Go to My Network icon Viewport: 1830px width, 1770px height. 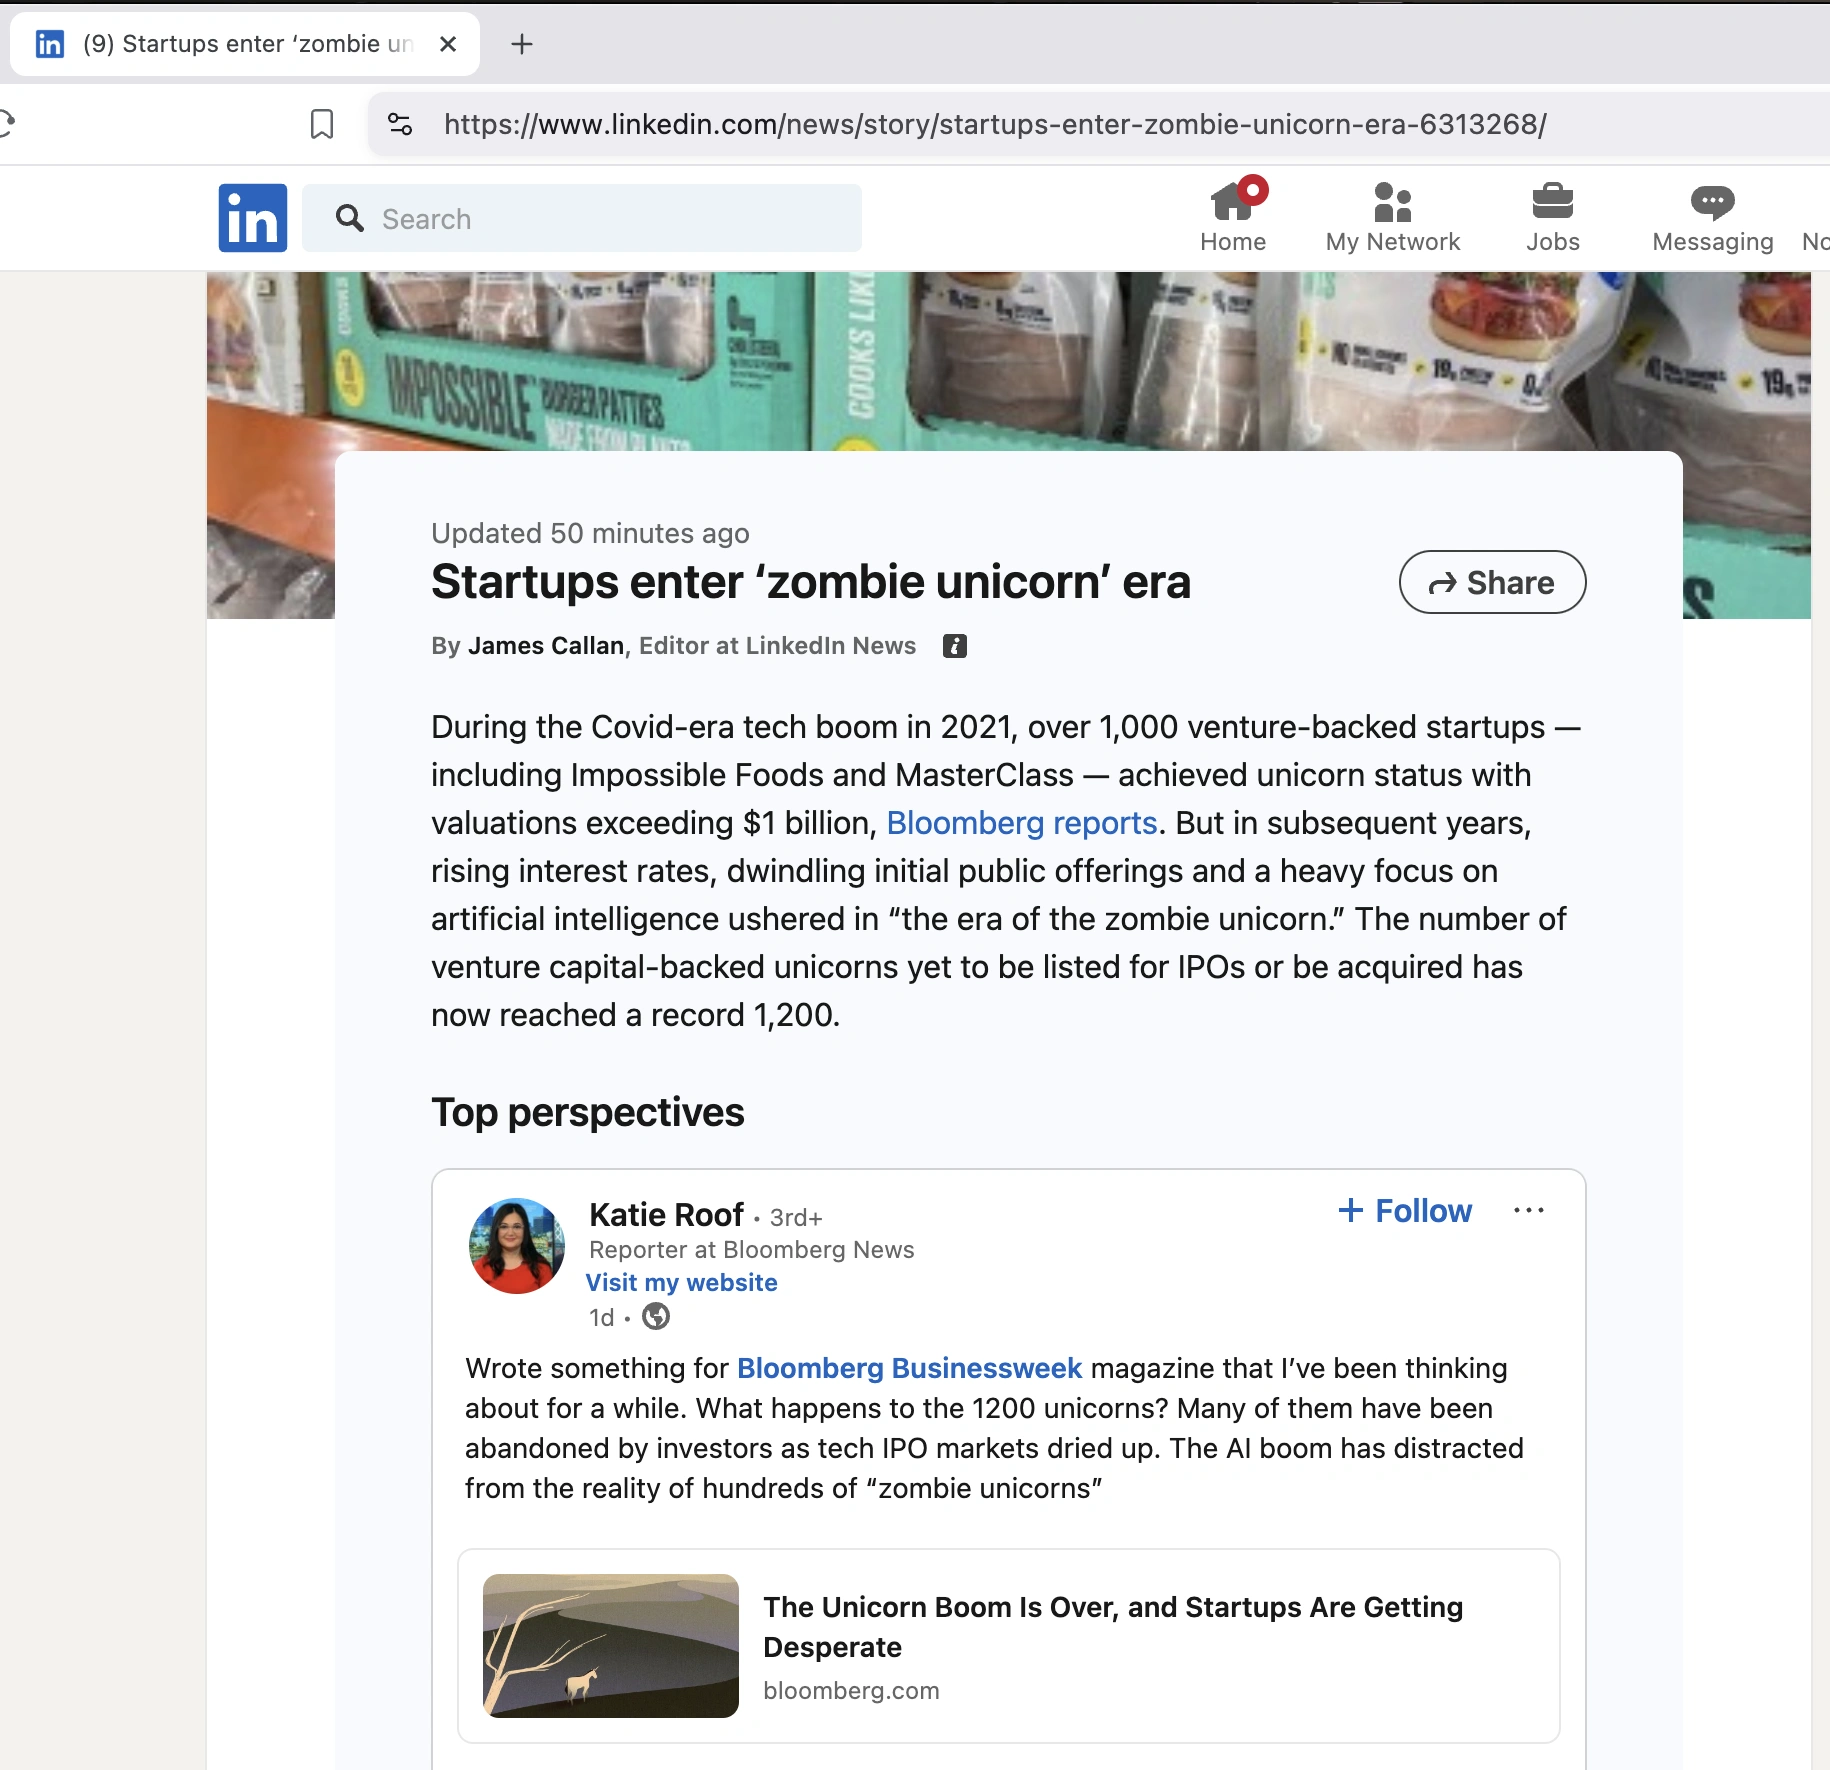pyautogui.click(x=1392, y=203)
